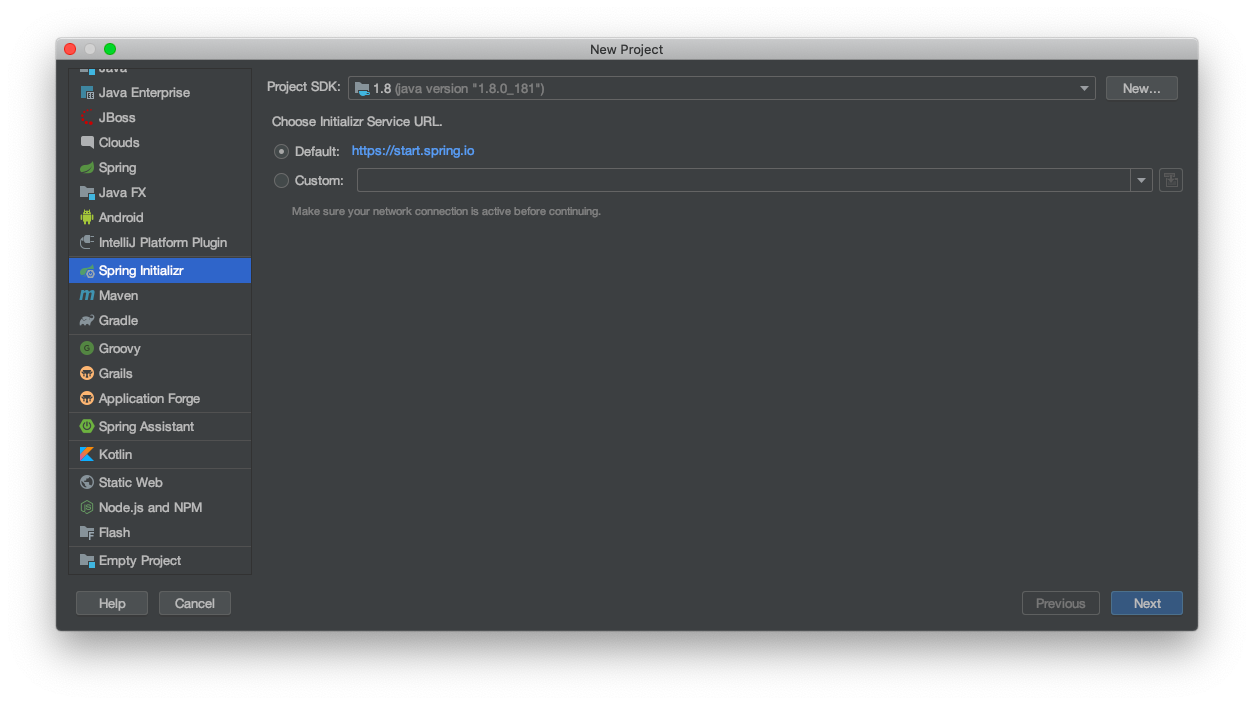Screen dimensions: 1254x705
Task: Click the Grails label text
Action: click(116, 374)
